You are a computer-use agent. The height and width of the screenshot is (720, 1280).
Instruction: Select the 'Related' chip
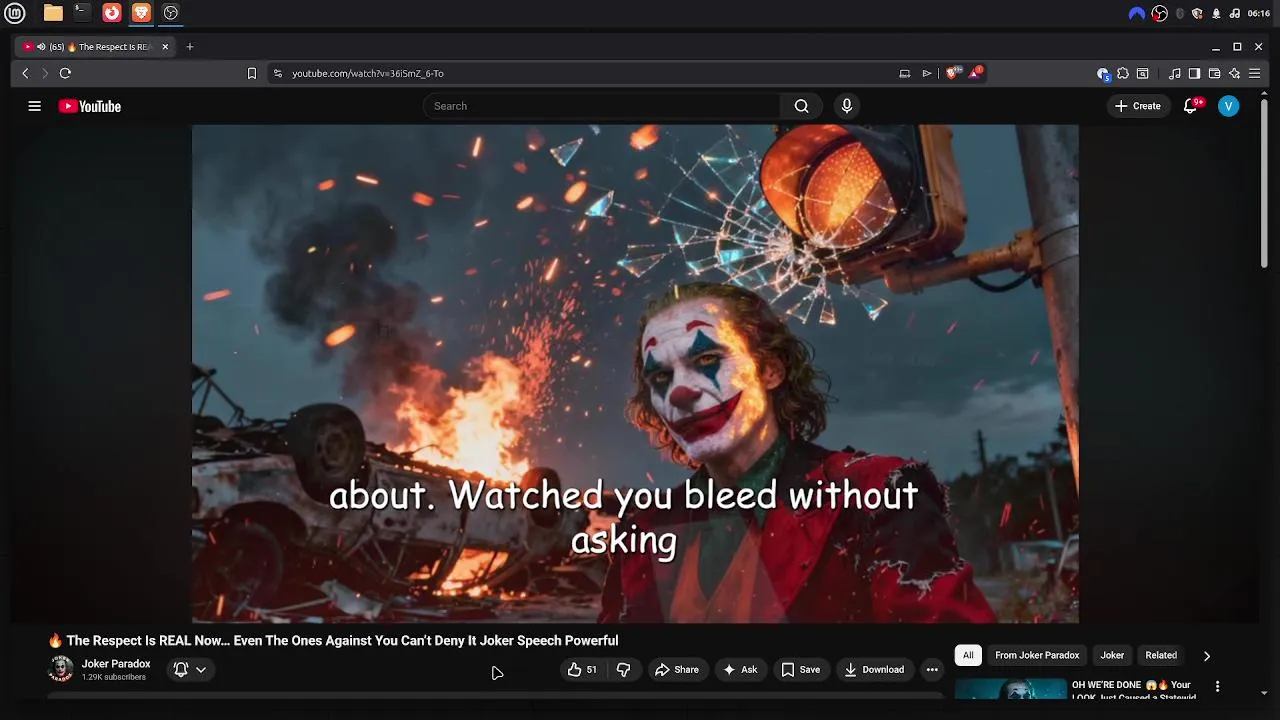tap(1161, 655)
